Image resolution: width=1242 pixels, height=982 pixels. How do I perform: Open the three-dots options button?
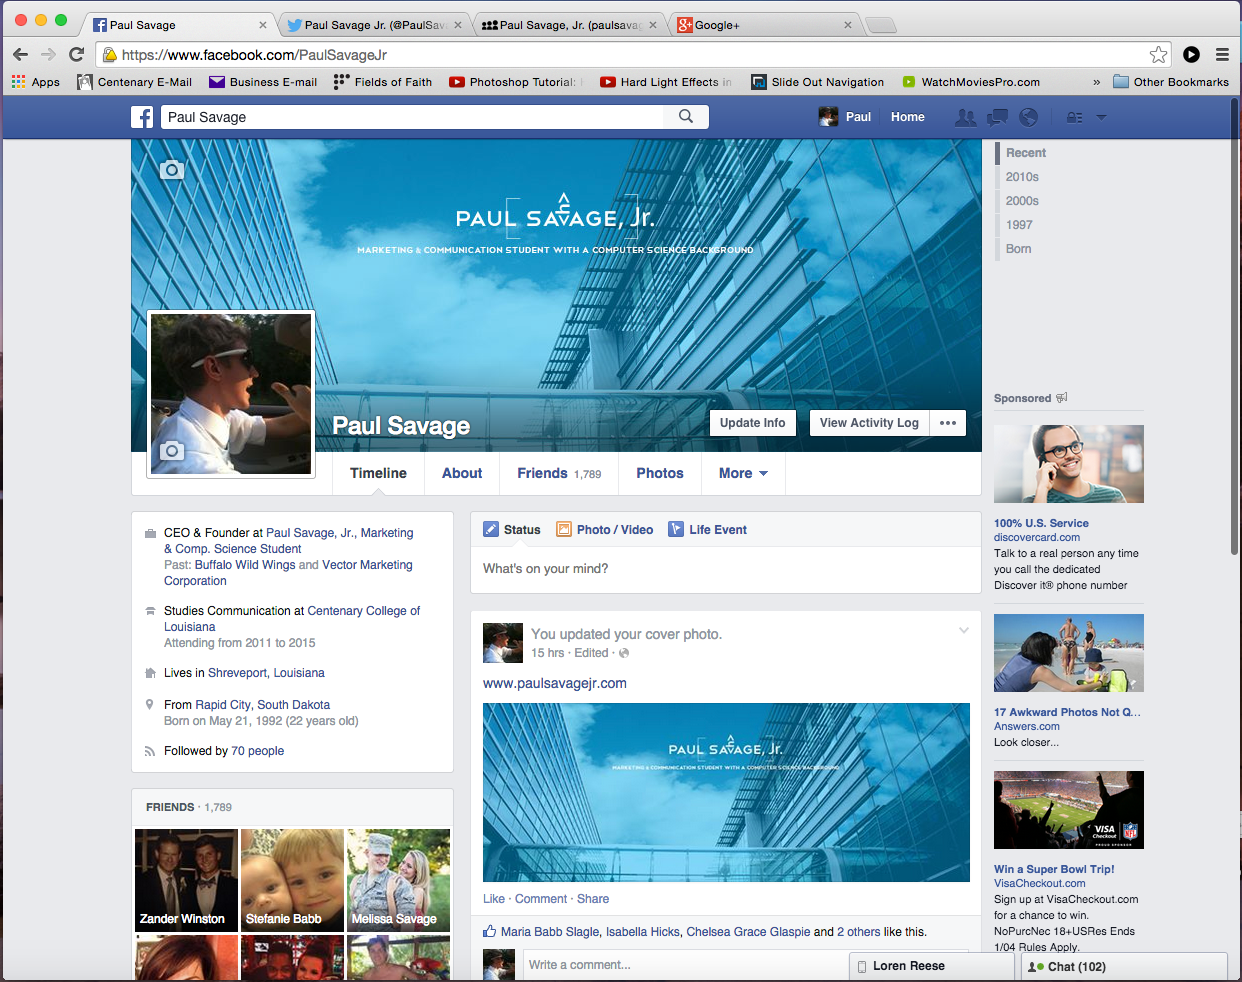click(948, 423)
